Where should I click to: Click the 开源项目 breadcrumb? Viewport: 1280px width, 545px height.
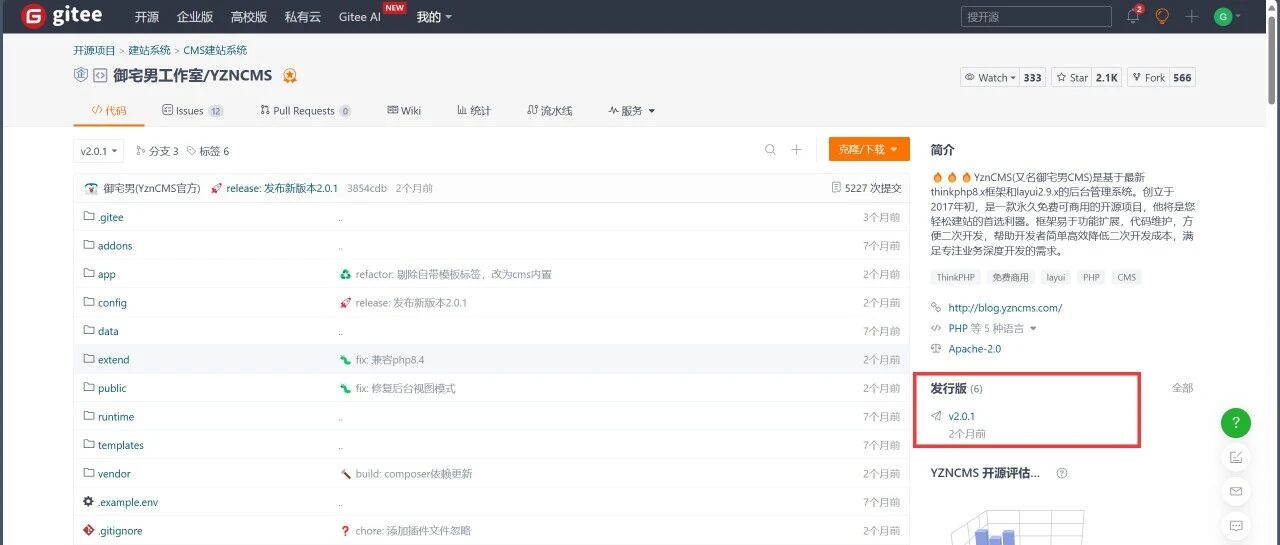94,50
